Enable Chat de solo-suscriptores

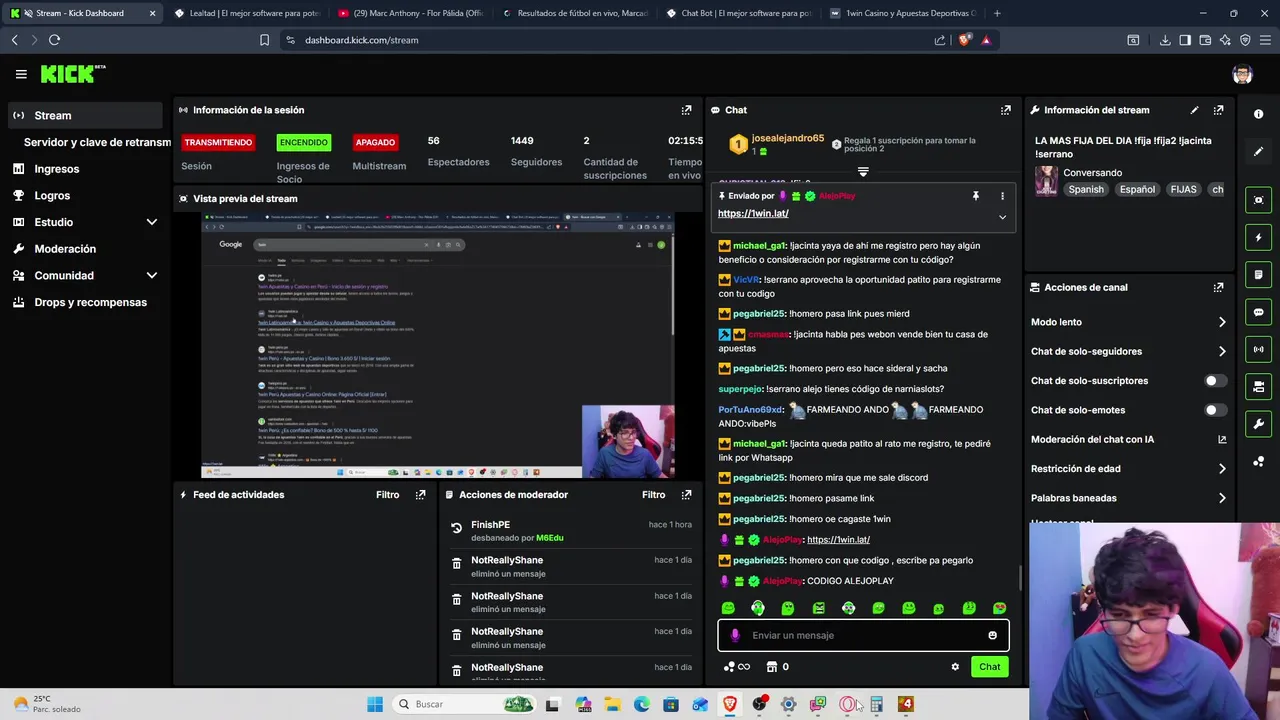coord(1214,381)
